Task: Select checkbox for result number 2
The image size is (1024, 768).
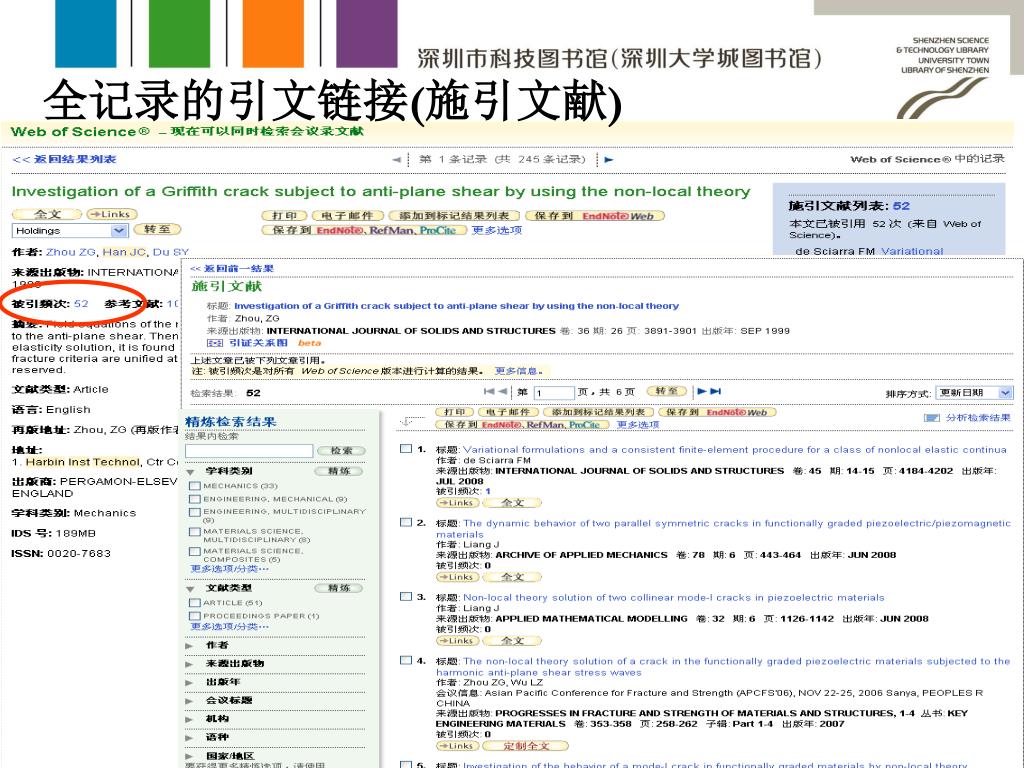Action: pos(405,523)
